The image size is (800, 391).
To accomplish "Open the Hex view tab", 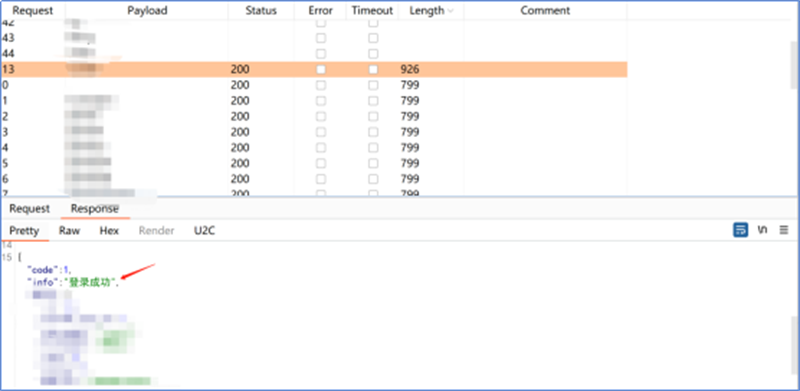I will click(x=109, y=231).
